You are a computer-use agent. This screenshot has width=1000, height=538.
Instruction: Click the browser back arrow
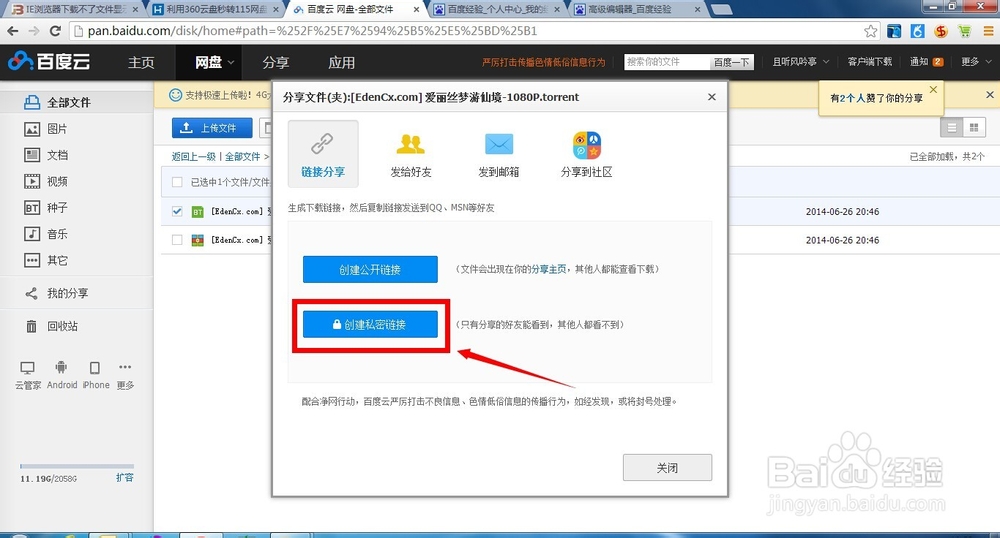(x=13, y=31)
